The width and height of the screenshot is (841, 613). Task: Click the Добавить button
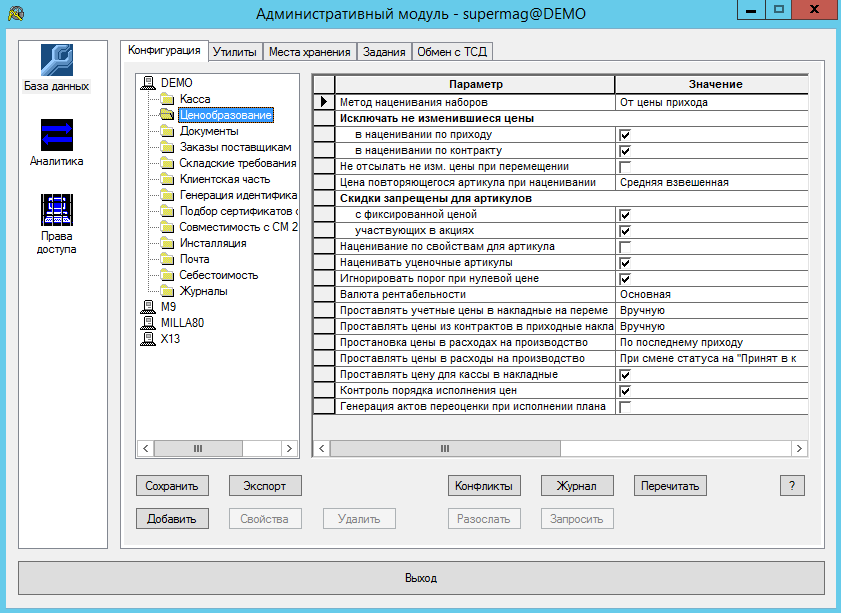pyautogui.click(x=172, y=519)
